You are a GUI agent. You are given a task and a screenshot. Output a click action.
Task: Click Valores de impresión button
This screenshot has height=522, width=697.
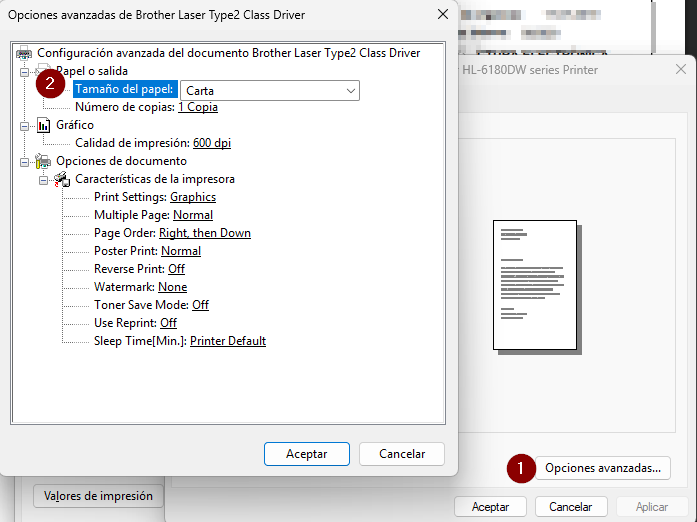pos(98,496)
